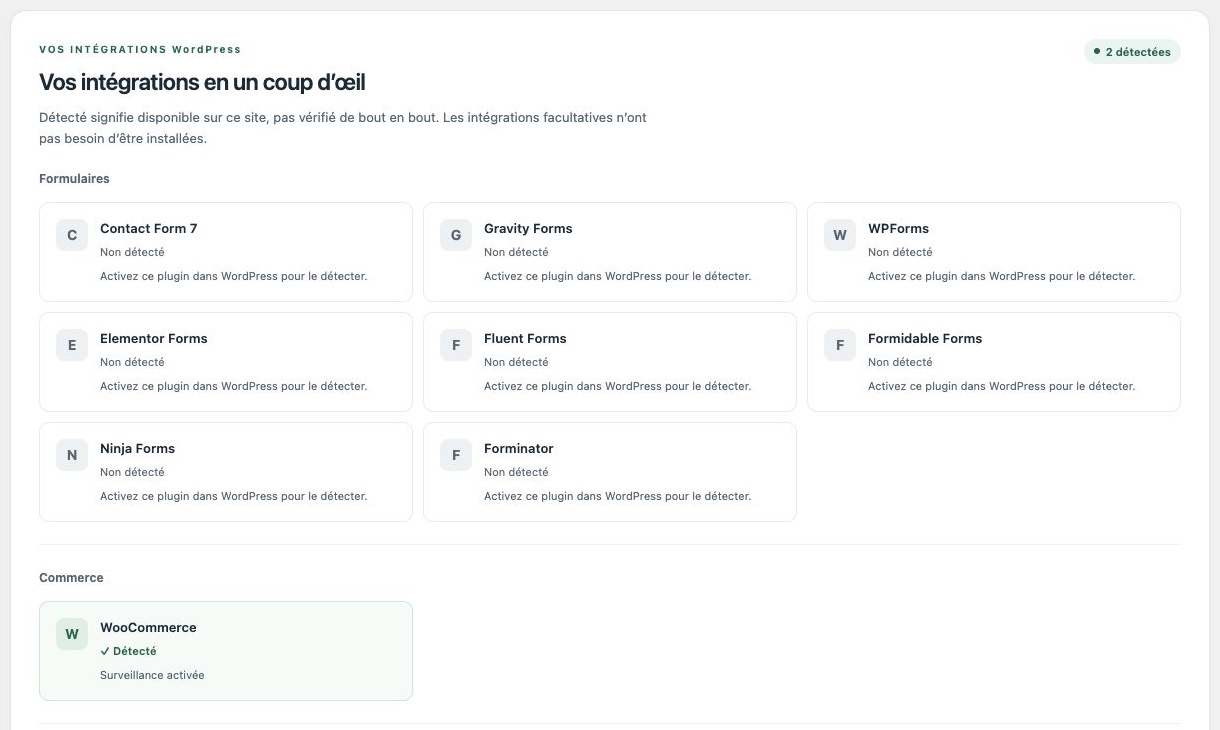Click 'Non détecté' under Formidable Forms

900,363
